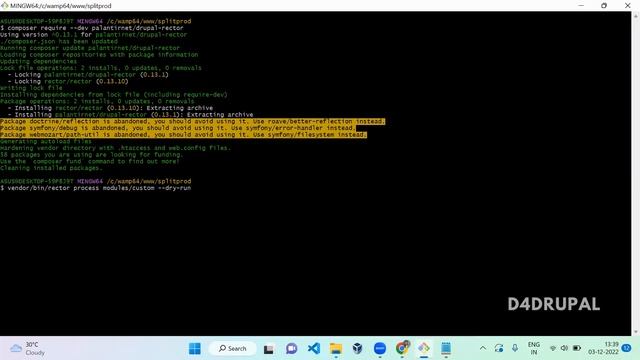Open the ENG IN language switcher
640x360 pixels.
[533, 348]
